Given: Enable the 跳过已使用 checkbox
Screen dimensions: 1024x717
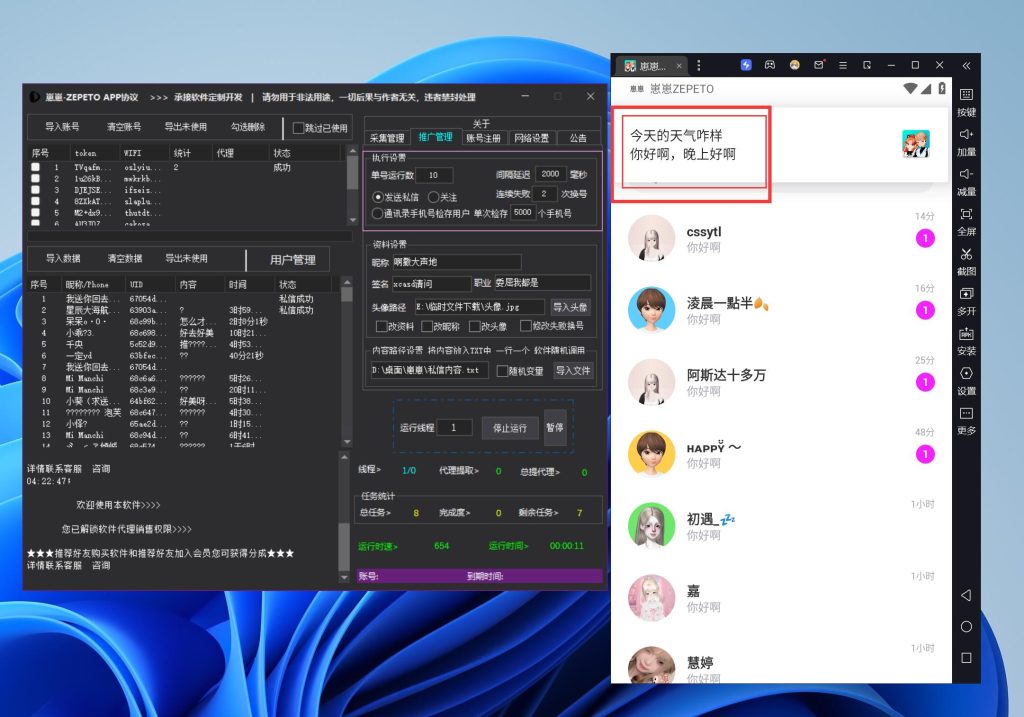Looking at the screenshot, I should coord(298,128).
